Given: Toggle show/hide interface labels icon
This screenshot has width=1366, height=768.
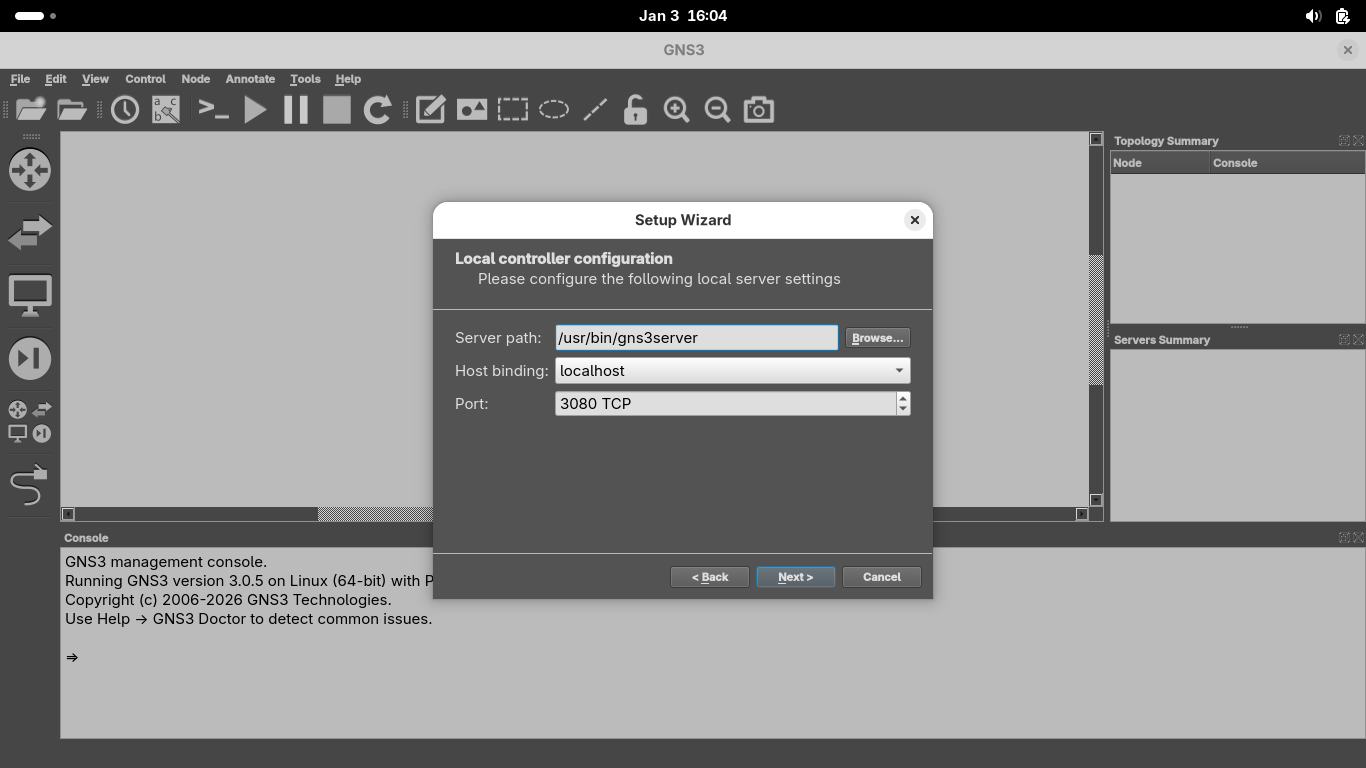Looking at the screenshot, I should click(166, 110).
